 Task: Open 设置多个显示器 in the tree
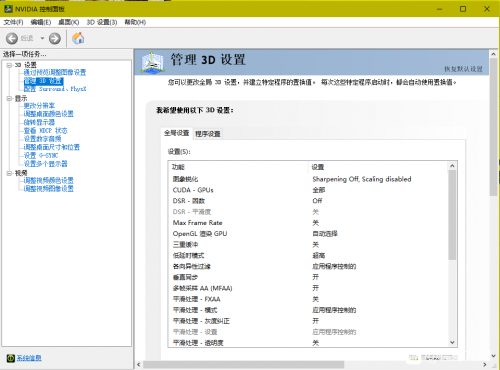pyautogui.click(x=45, y=164)
